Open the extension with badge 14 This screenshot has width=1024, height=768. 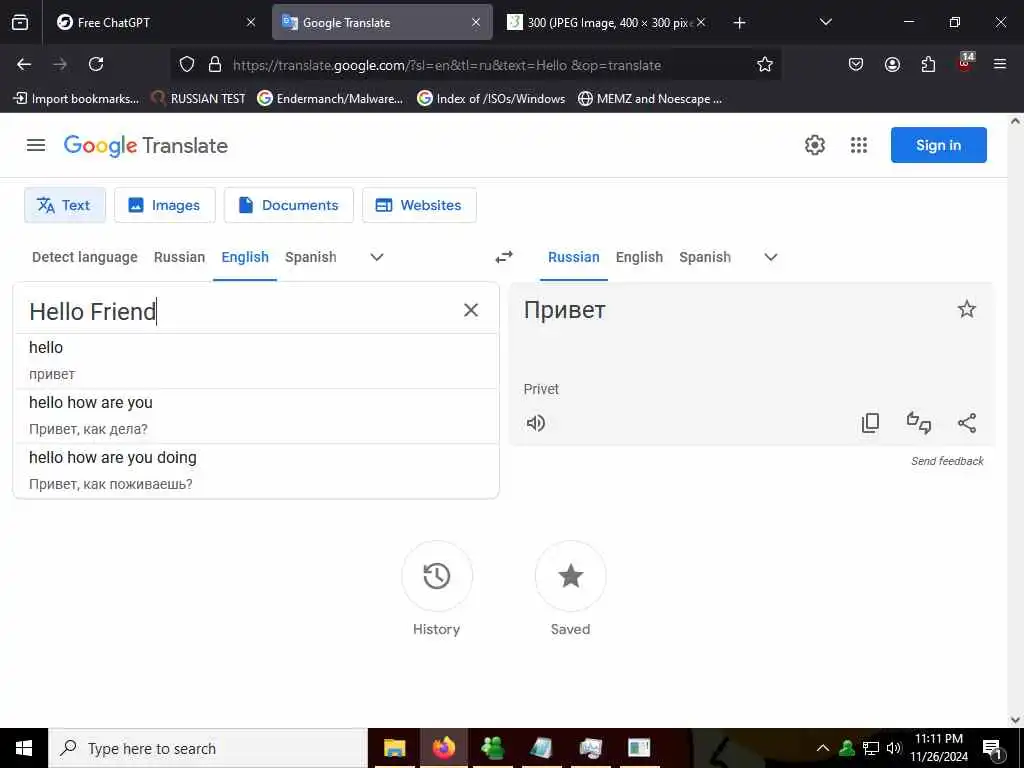pos(965,63)
